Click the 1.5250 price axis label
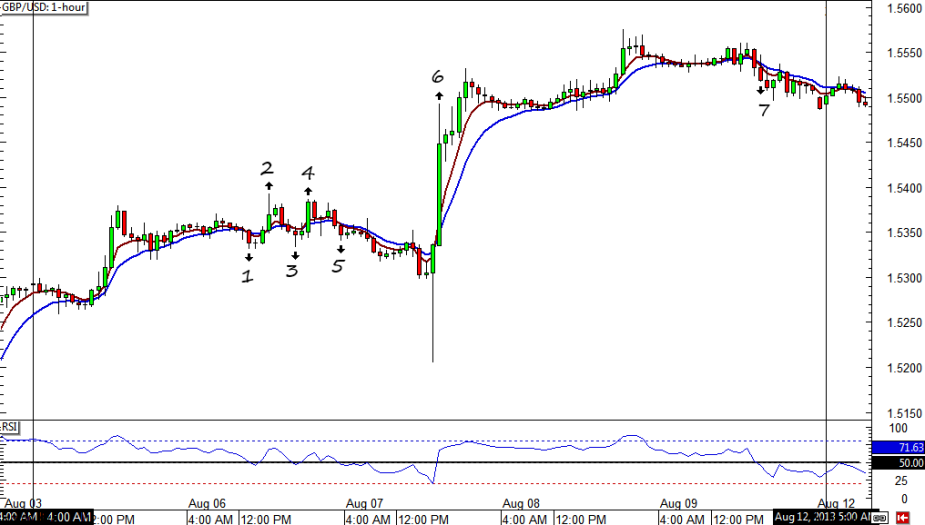This screenshot has height=525, width=925. (905, 323)
